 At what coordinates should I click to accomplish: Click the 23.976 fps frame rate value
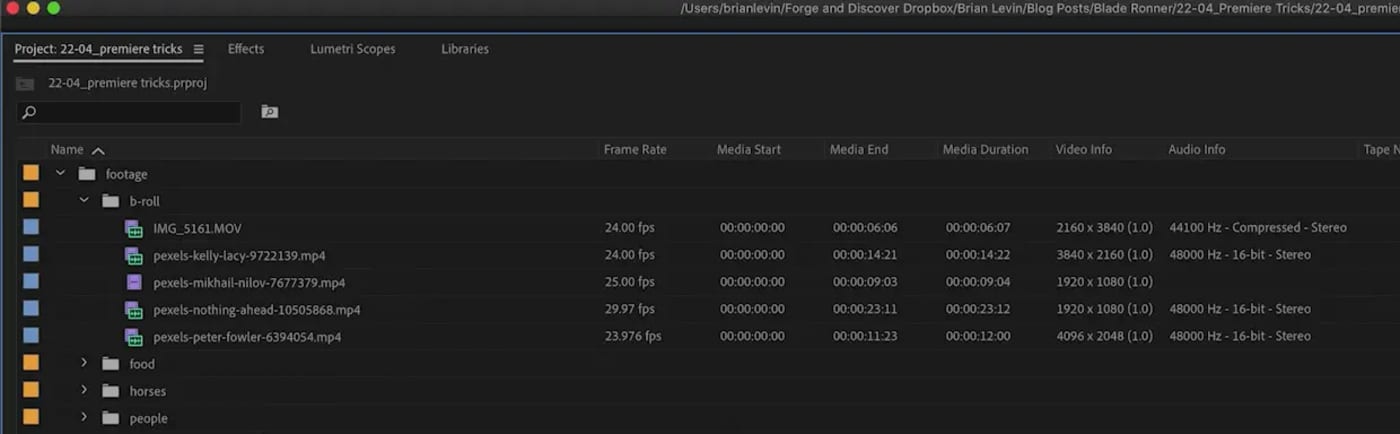633,337
